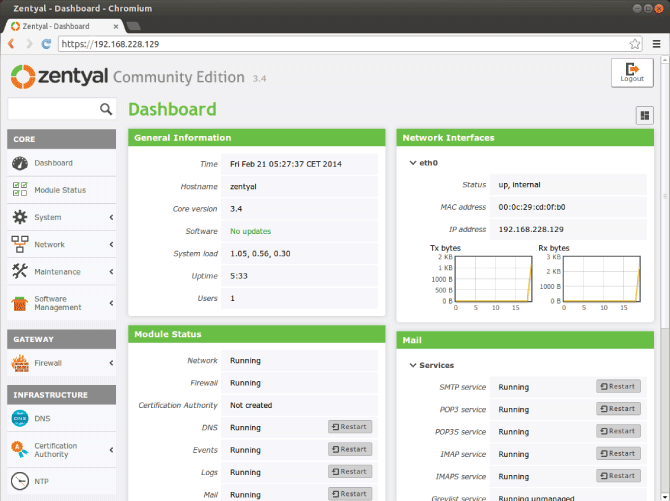The width and height of the screenshot is (670, 501).
Task: Click the Dashboard gauge icon in sidebar
Action: pyautogui.click(x=20, y=163)
